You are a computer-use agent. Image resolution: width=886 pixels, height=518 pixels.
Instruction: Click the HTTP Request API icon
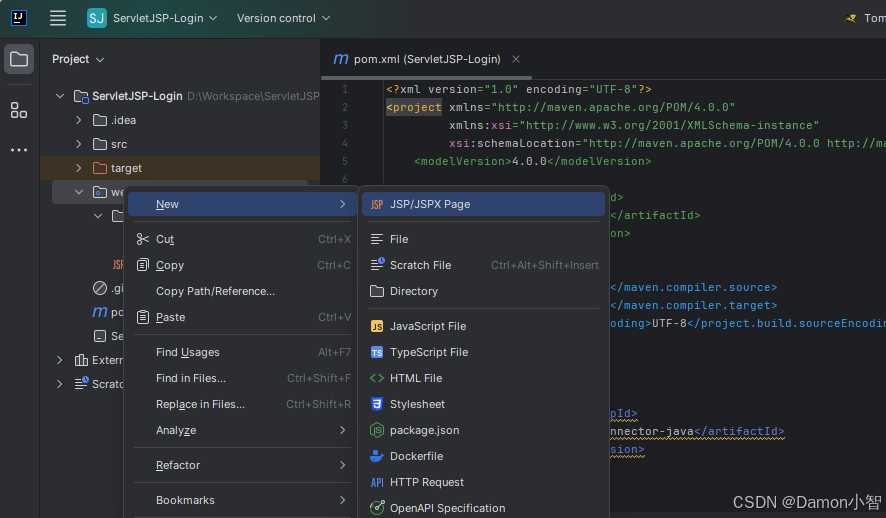[377, 482]
